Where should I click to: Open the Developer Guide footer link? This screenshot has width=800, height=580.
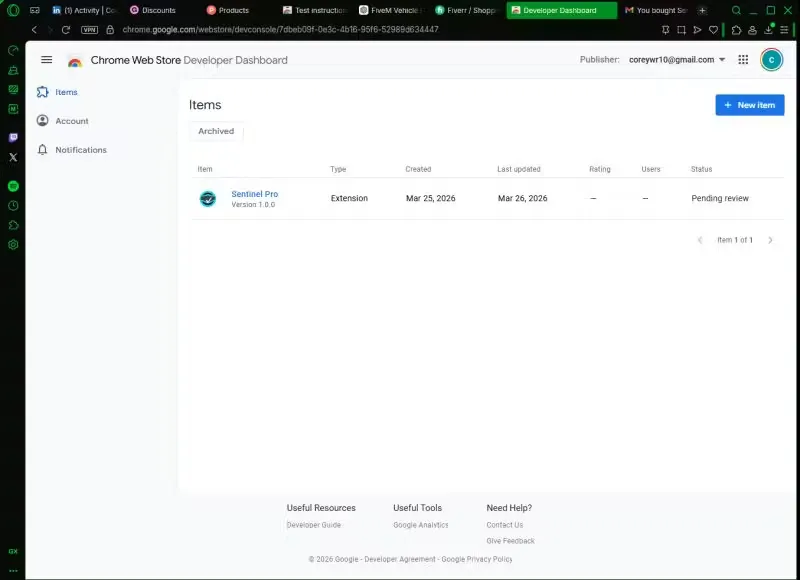coord(314,525)
